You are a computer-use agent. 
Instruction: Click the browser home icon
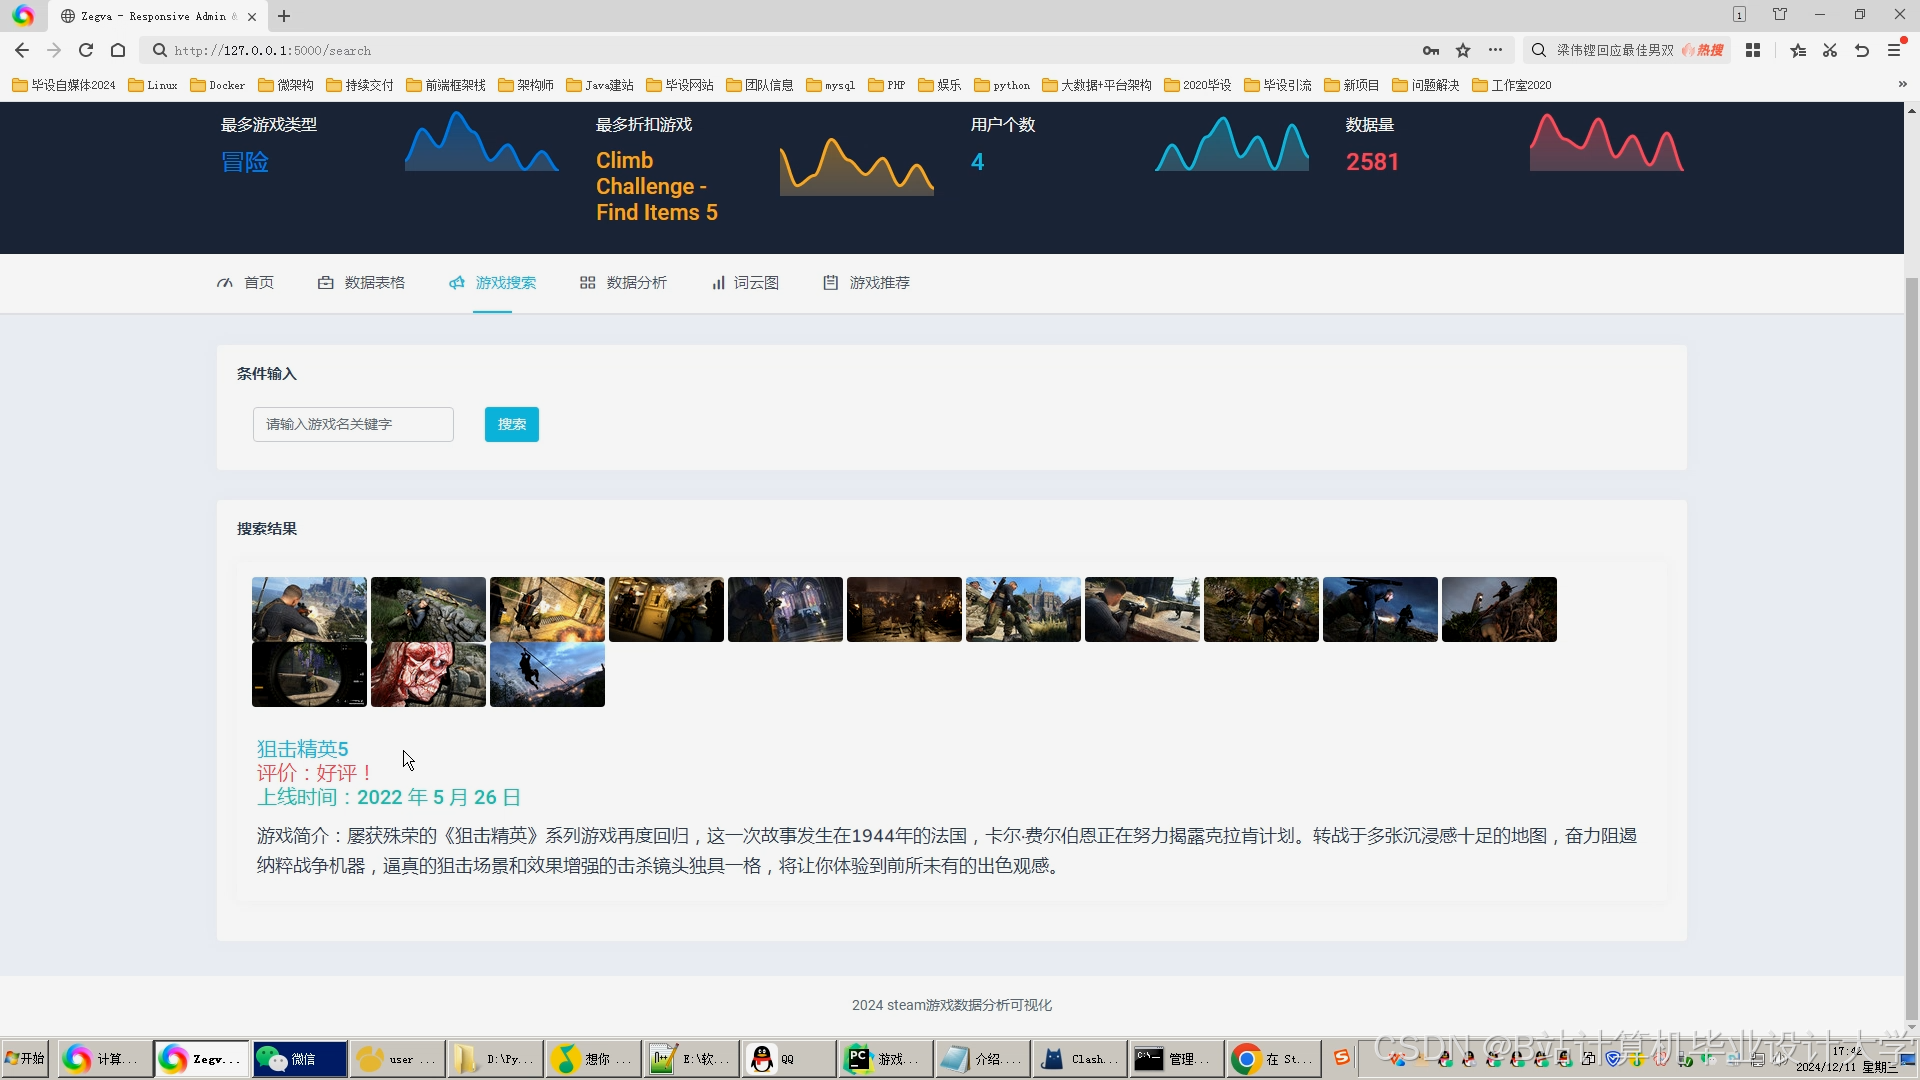tap(118, 50)
